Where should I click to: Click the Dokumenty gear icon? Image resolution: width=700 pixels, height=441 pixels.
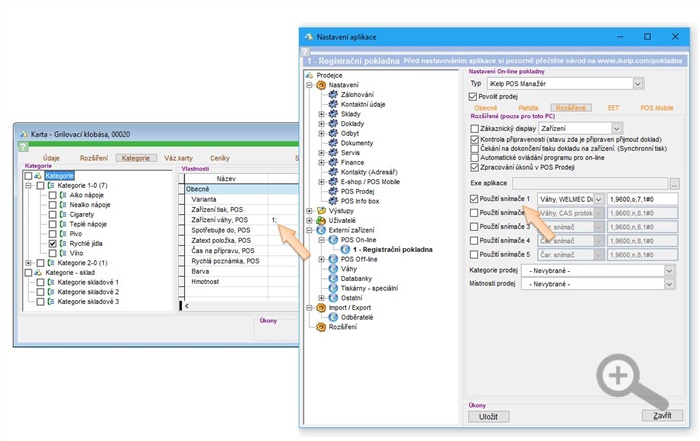(x=333, y=143)
